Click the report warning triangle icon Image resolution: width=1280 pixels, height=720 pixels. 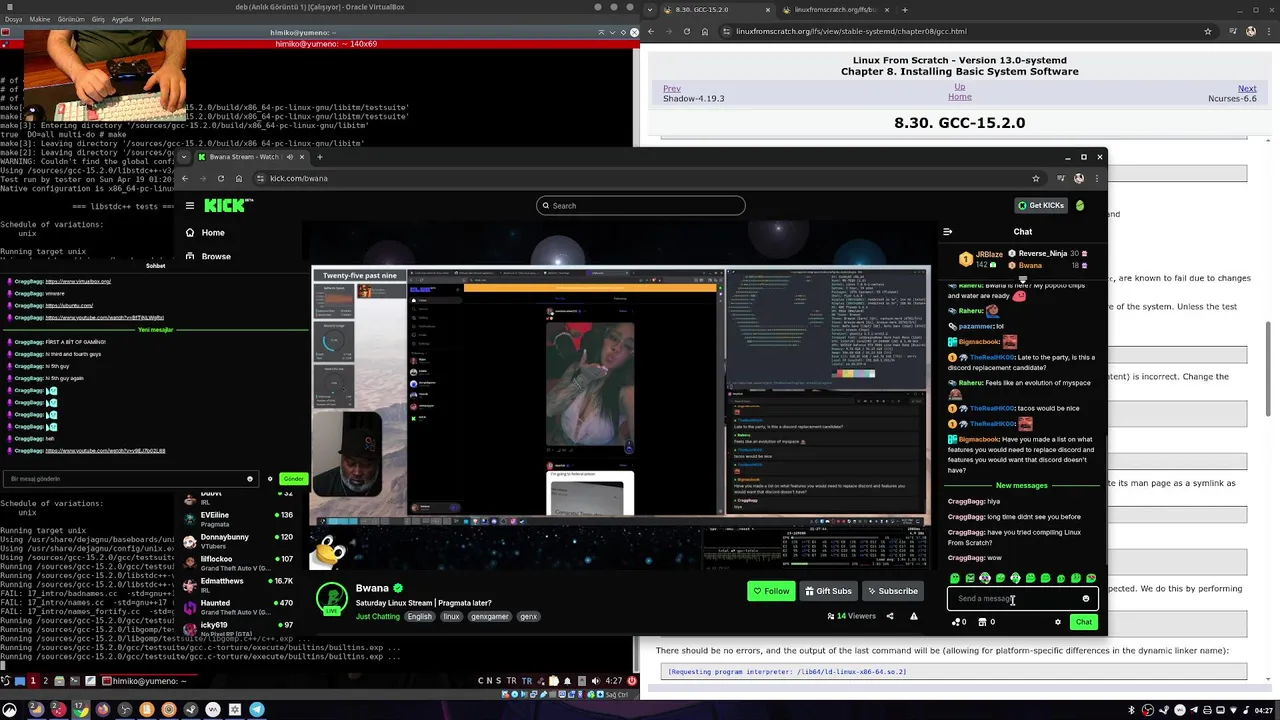pos(913,616)
